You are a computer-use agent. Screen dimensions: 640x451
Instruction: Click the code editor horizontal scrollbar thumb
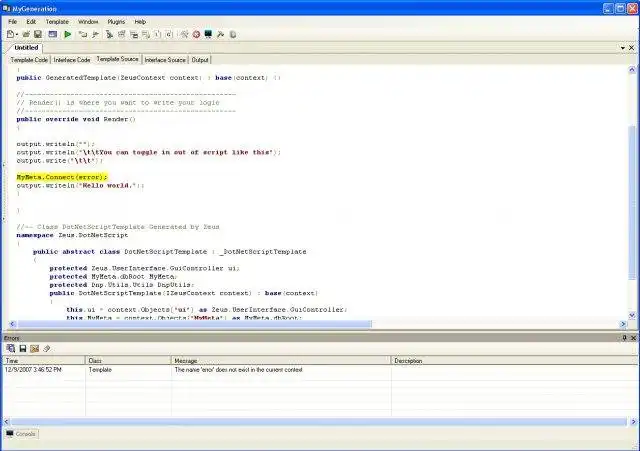pyautogui.click(x=194, y=324)
